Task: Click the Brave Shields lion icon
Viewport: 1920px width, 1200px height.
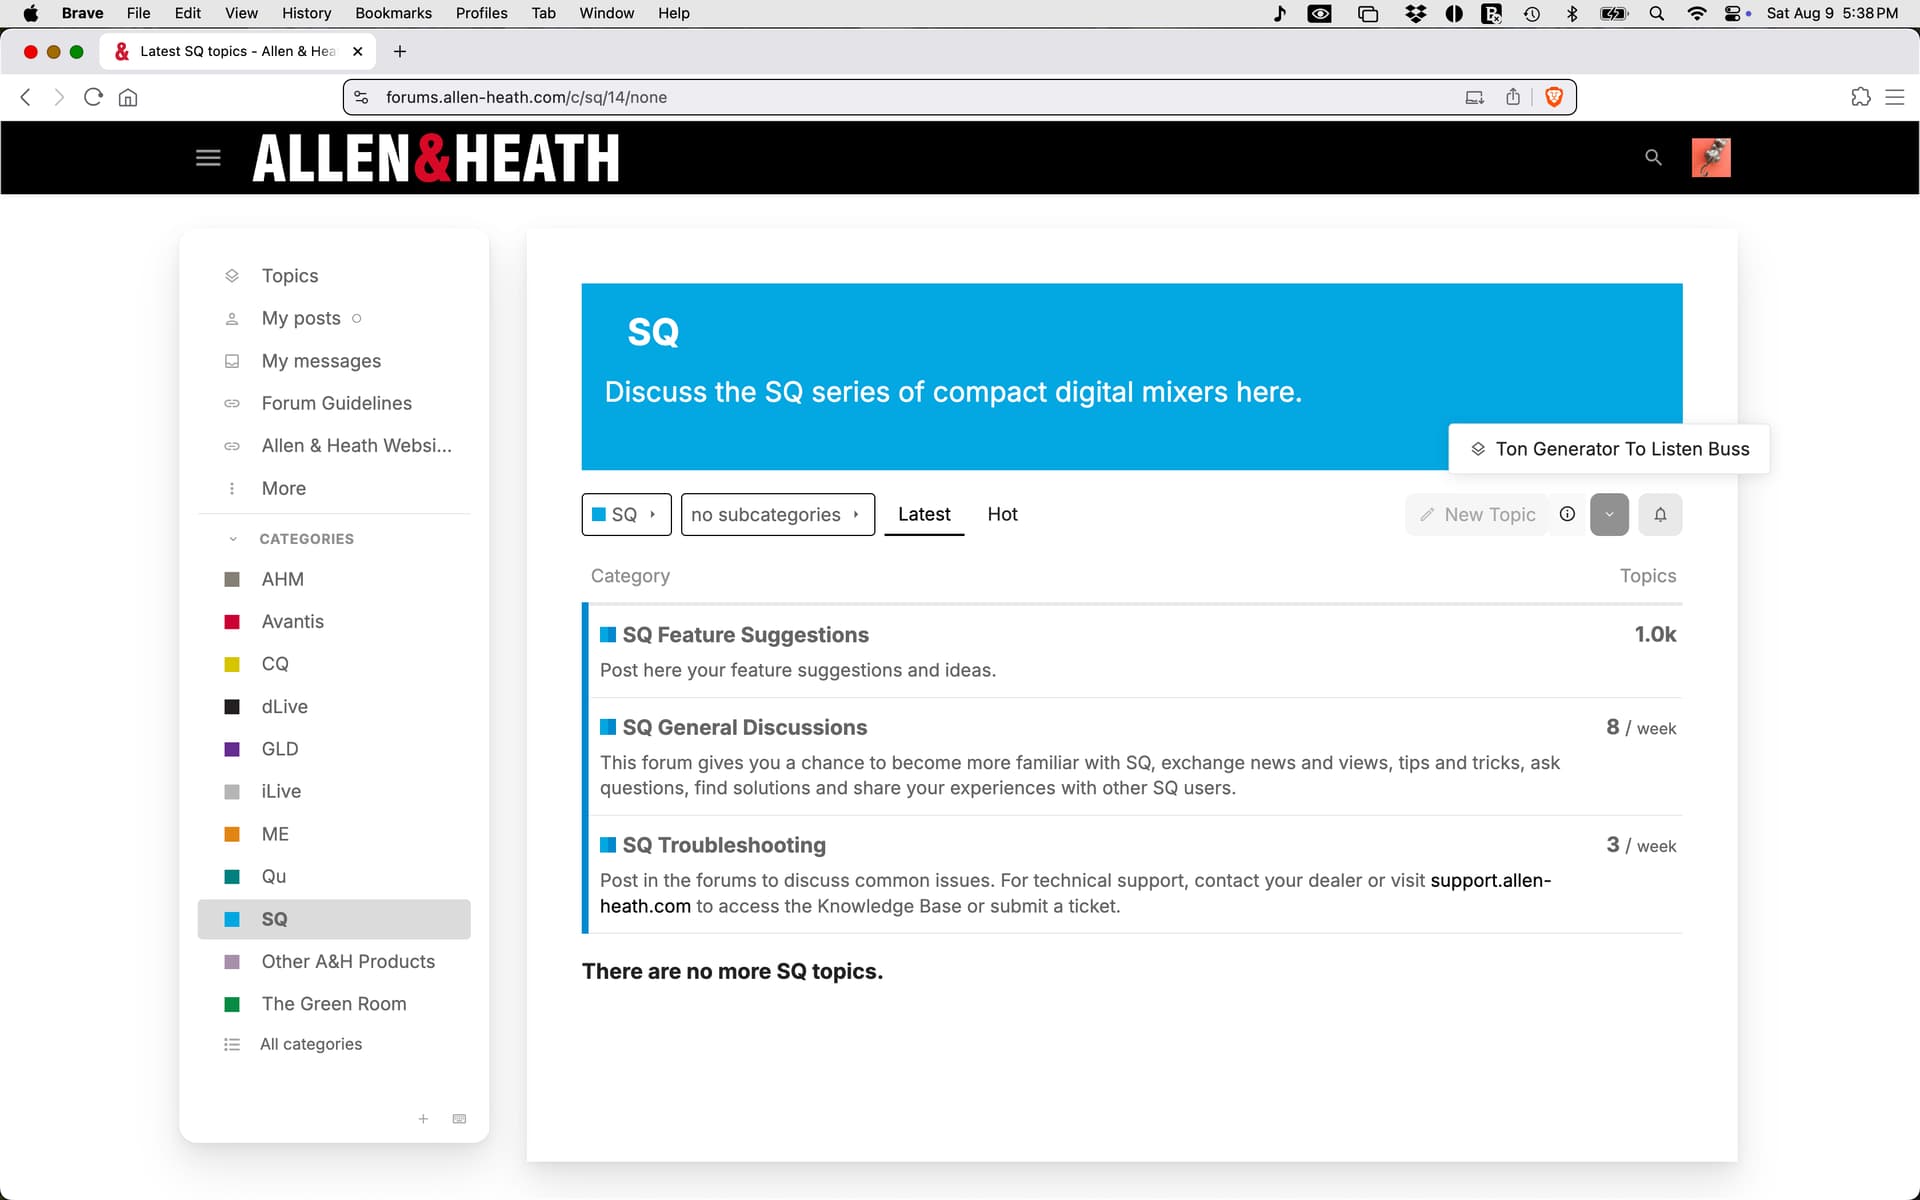Action: pos(1554,97)
